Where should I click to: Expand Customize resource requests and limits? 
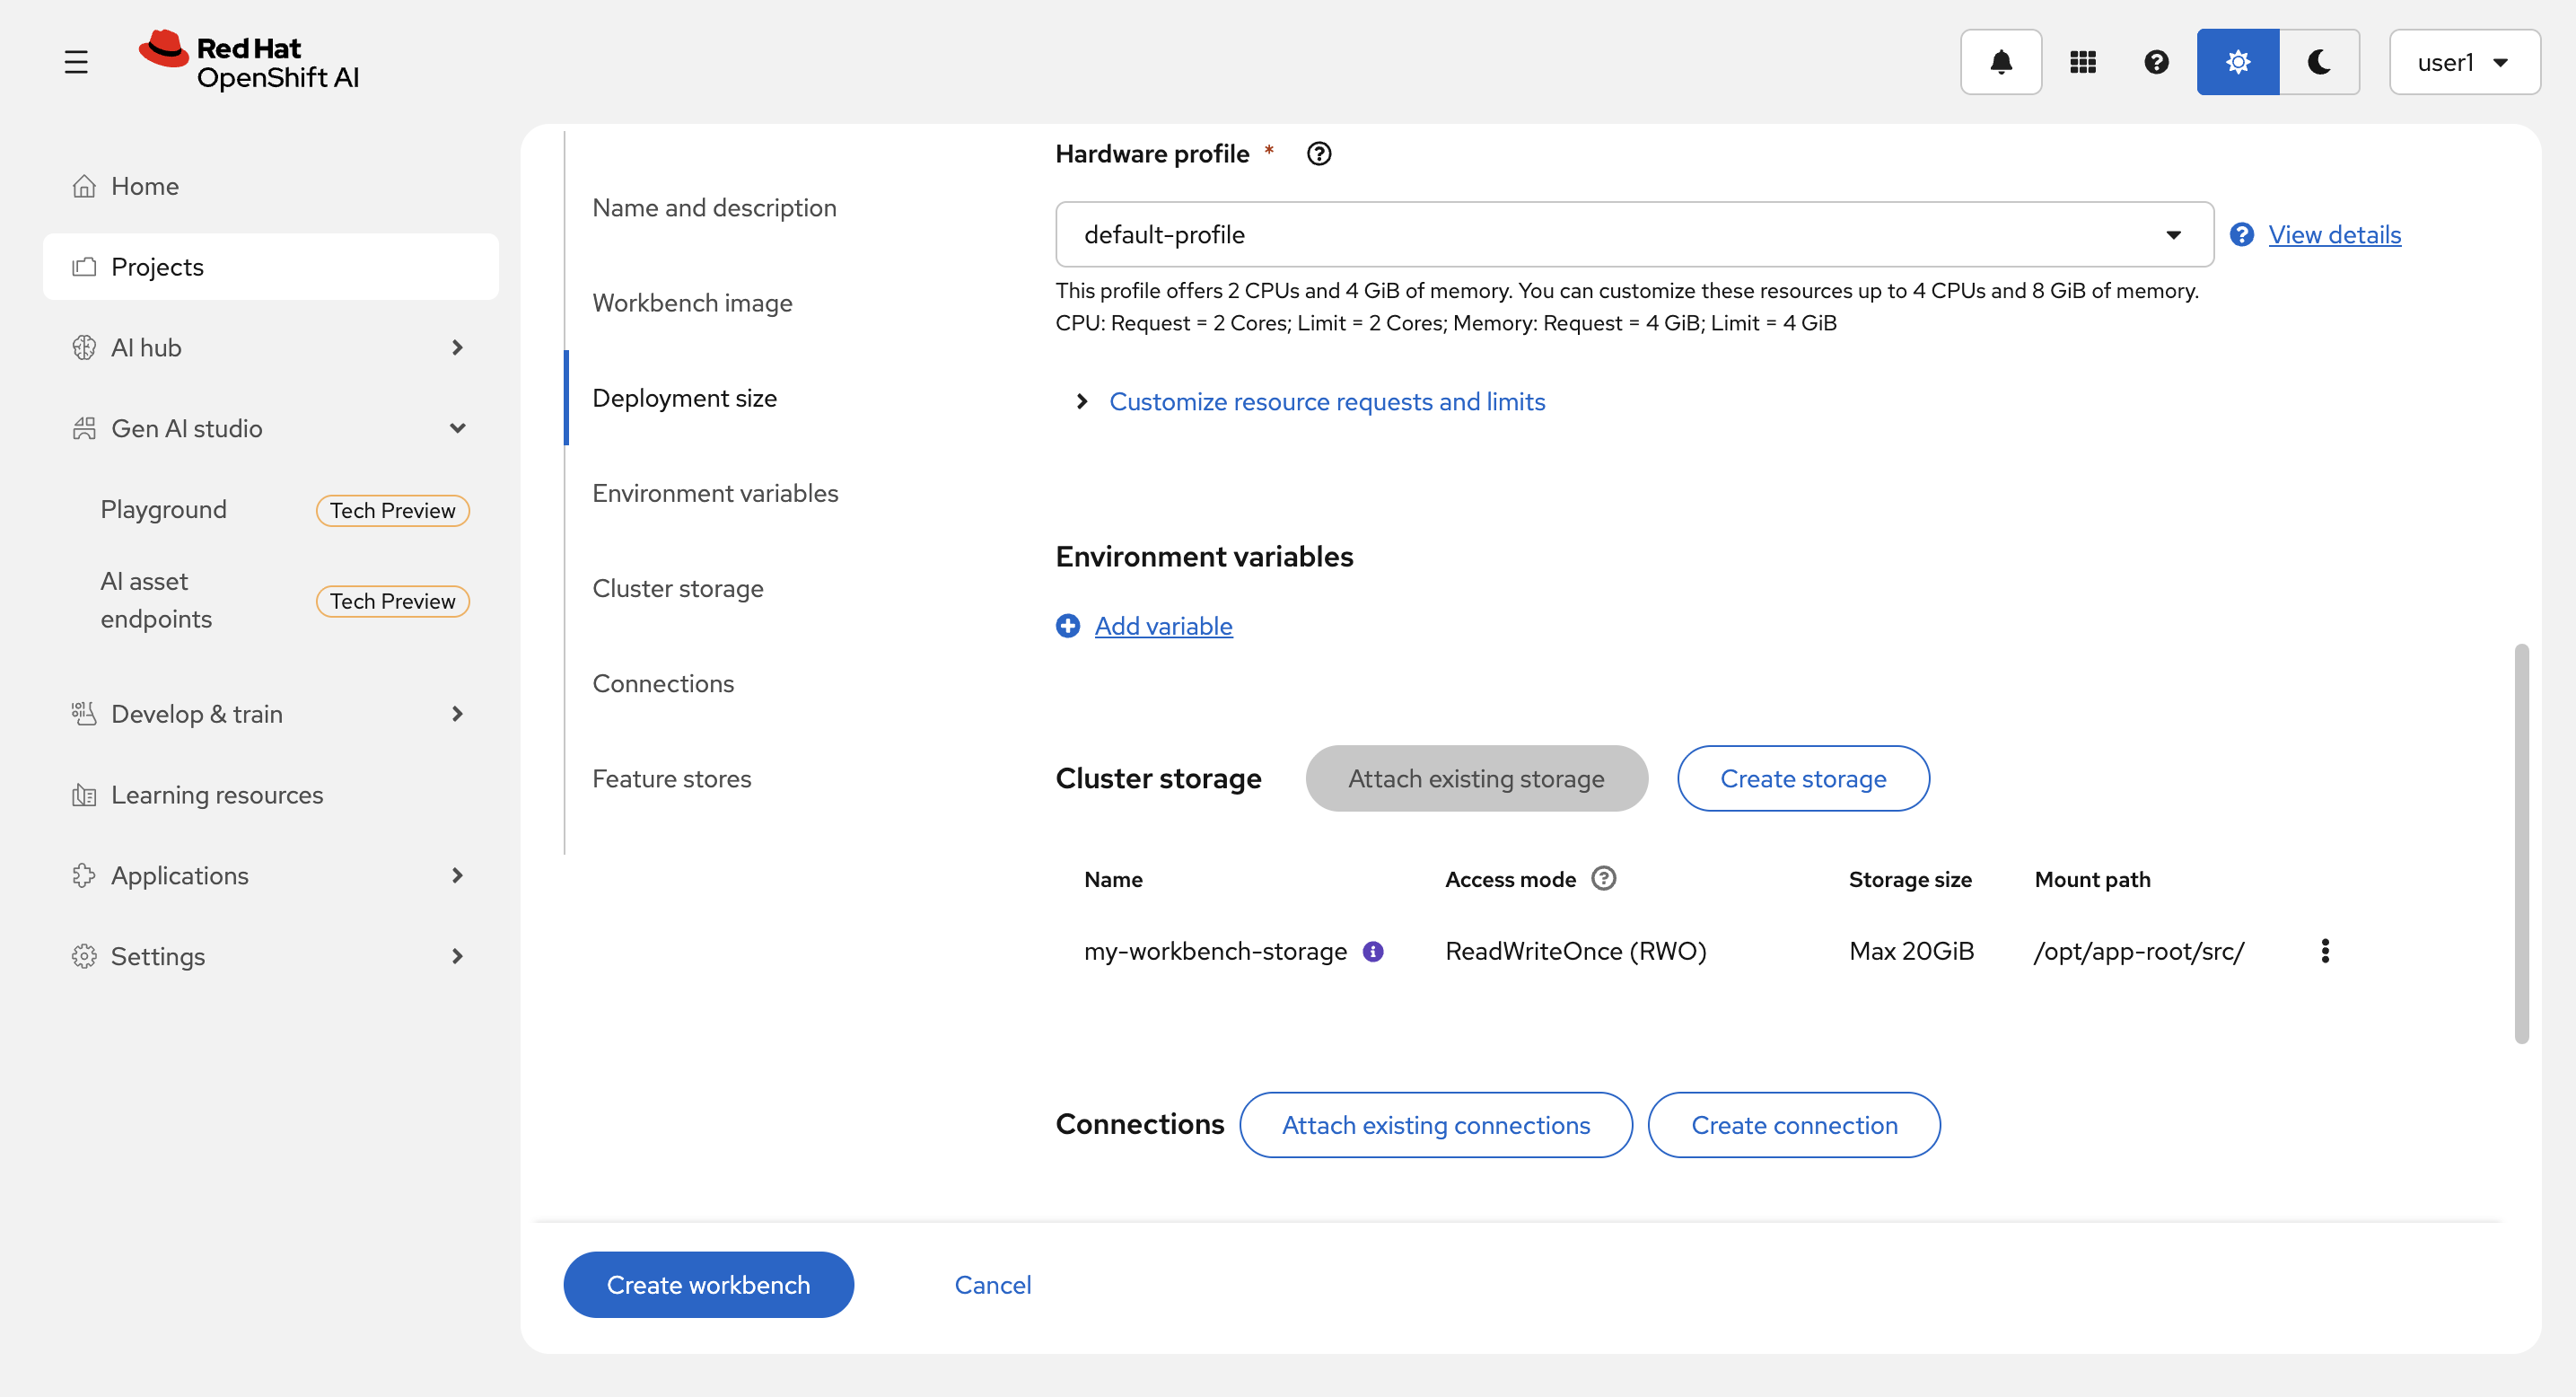tap(1326, 401)
